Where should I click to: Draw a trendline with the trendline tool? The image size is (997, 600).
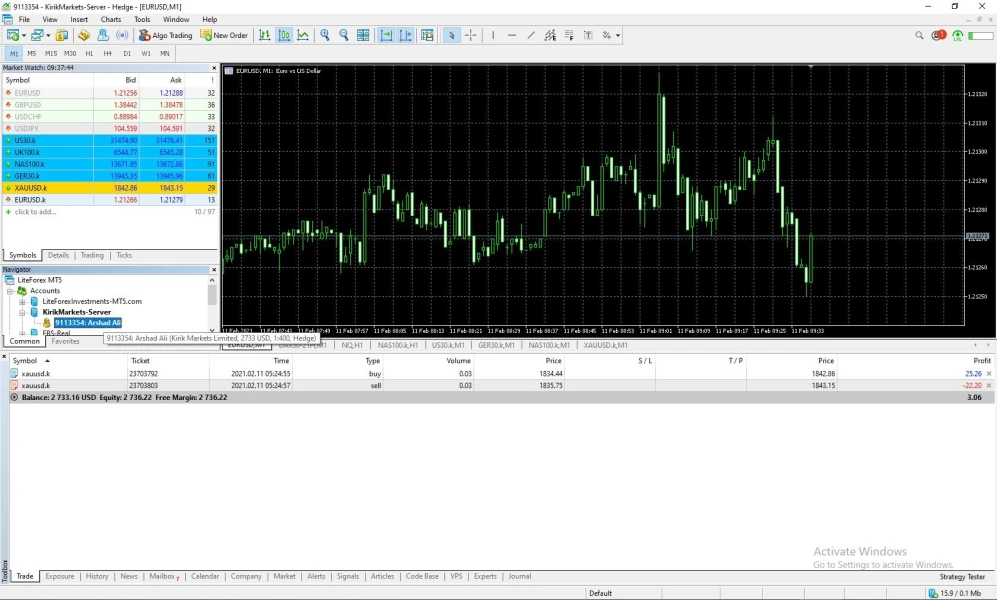click(531, 35)
